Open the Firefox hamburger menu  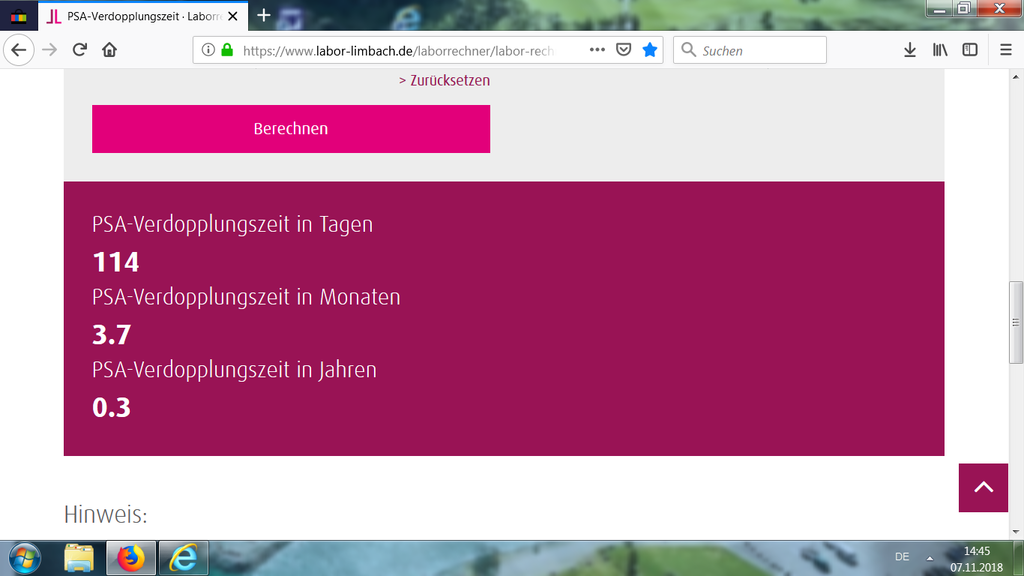(1006, 50)
